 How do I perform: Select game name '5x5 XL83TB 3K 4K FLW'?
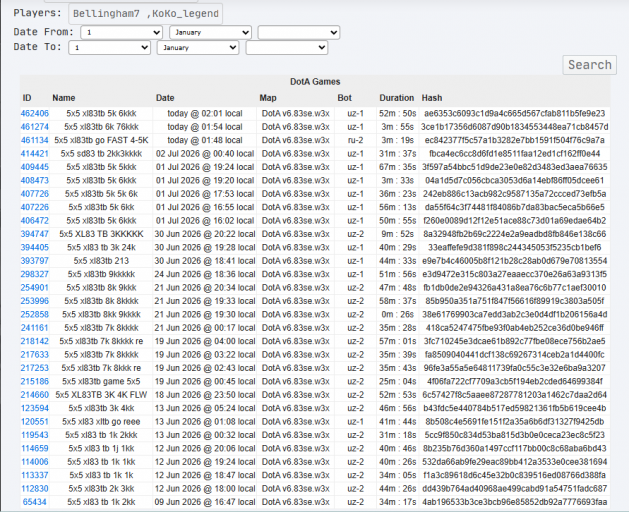click(101, 395)
